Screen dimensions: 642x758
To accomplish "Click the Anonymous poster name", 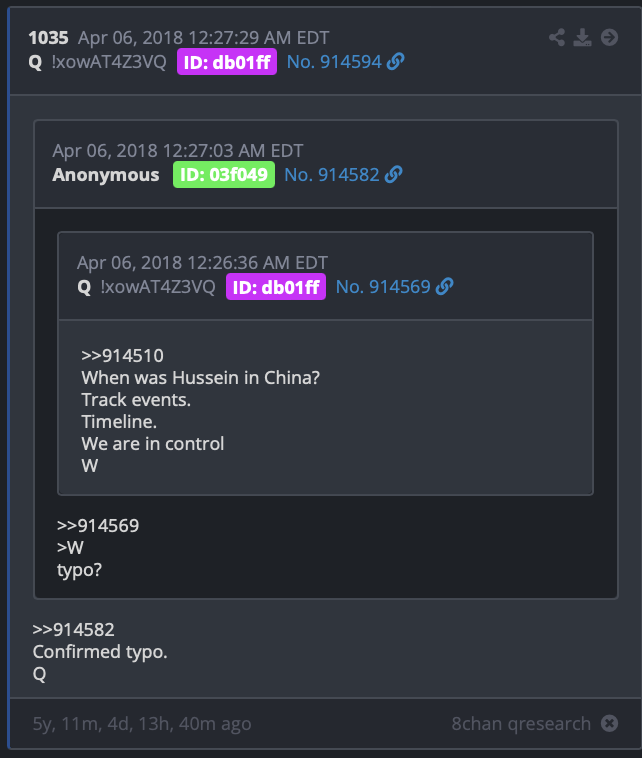I will tap(106, 175).
